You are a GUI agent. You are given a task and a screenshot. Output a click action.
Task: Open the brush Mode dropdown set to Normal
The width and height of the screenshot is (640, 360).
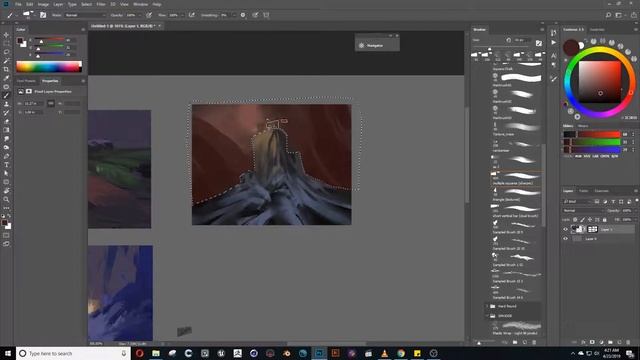coord(85,15)
